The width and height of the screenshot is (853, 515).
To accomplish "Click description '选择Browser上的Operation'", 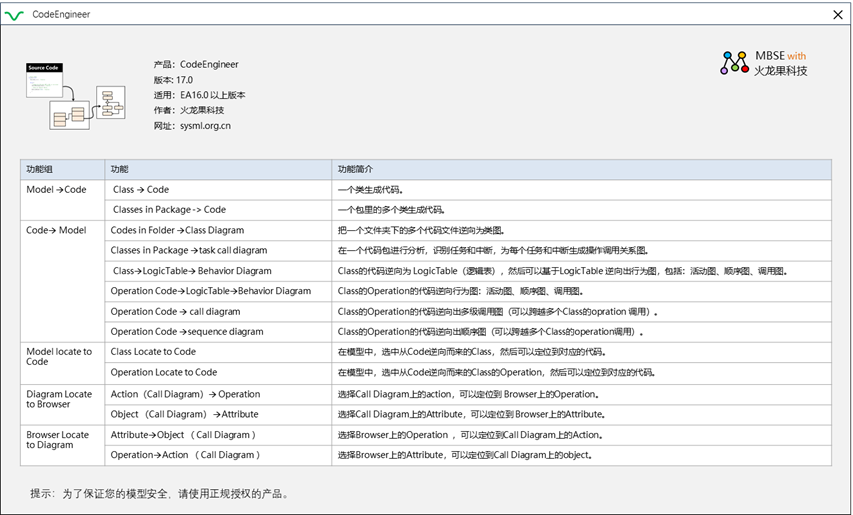I will point(471,435).
